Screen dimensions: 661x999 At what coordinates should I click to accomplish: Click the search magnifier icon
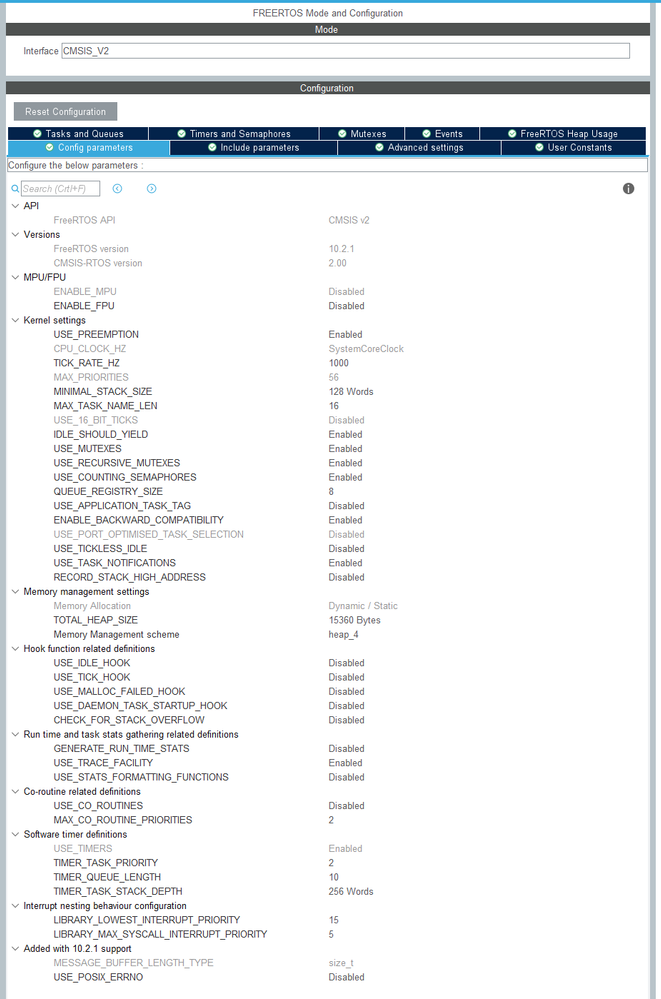pos(15,189)
